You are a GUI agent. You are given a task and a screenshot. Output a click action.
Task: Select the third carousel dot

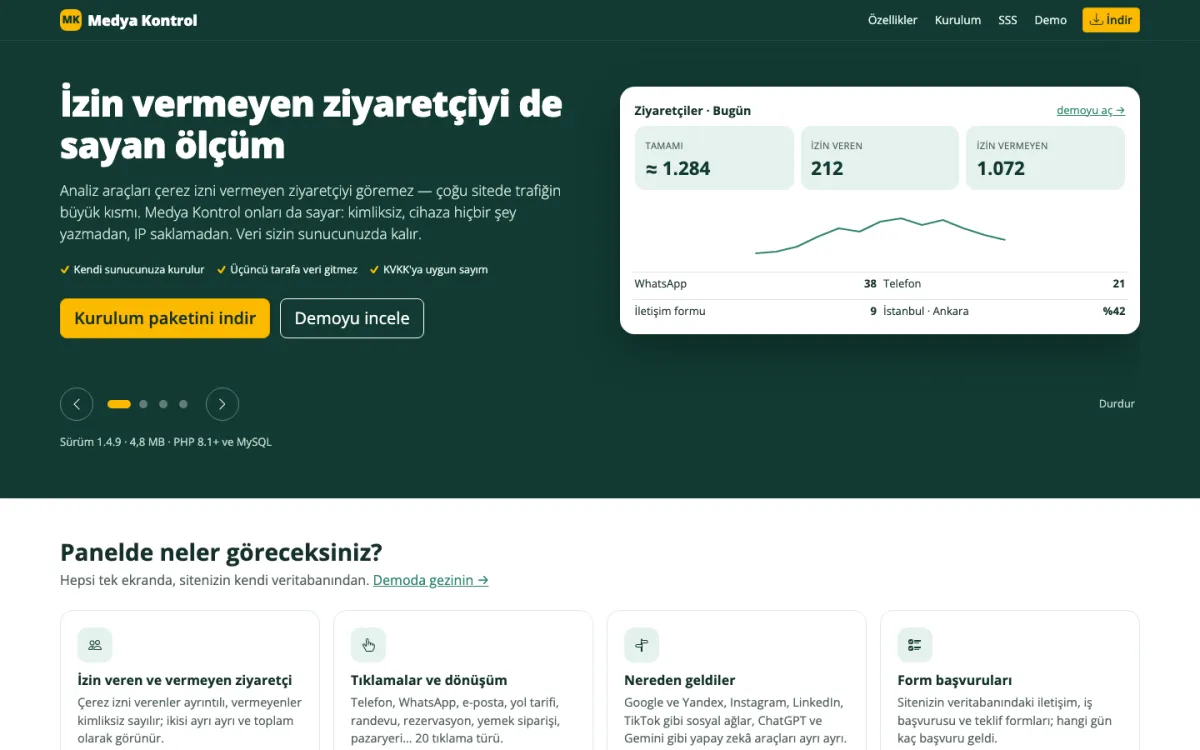(x=163, y=404)
